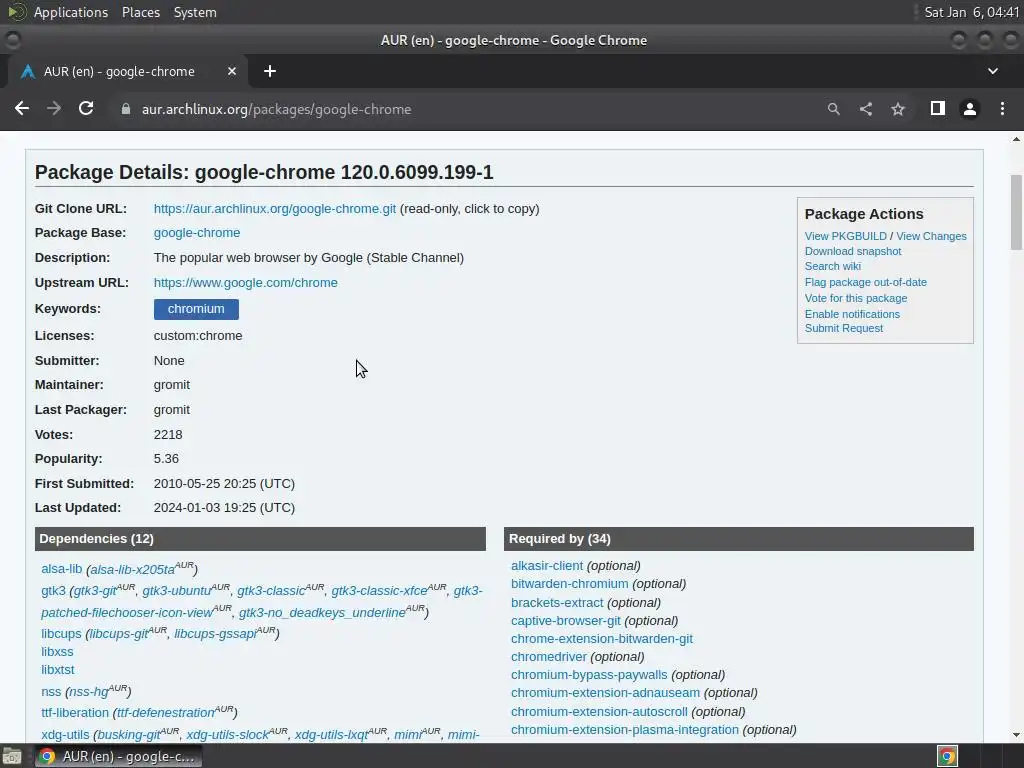Open the alsa-lib dependency link
The height and width of the screenshot is (768, 1024).
[61, 568]
